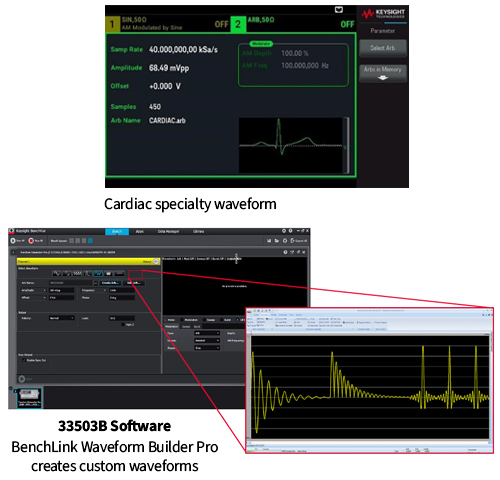This screenshot has width=500, height=480.
Task: Click the Phase value field
Action: (x=122, y=298)
